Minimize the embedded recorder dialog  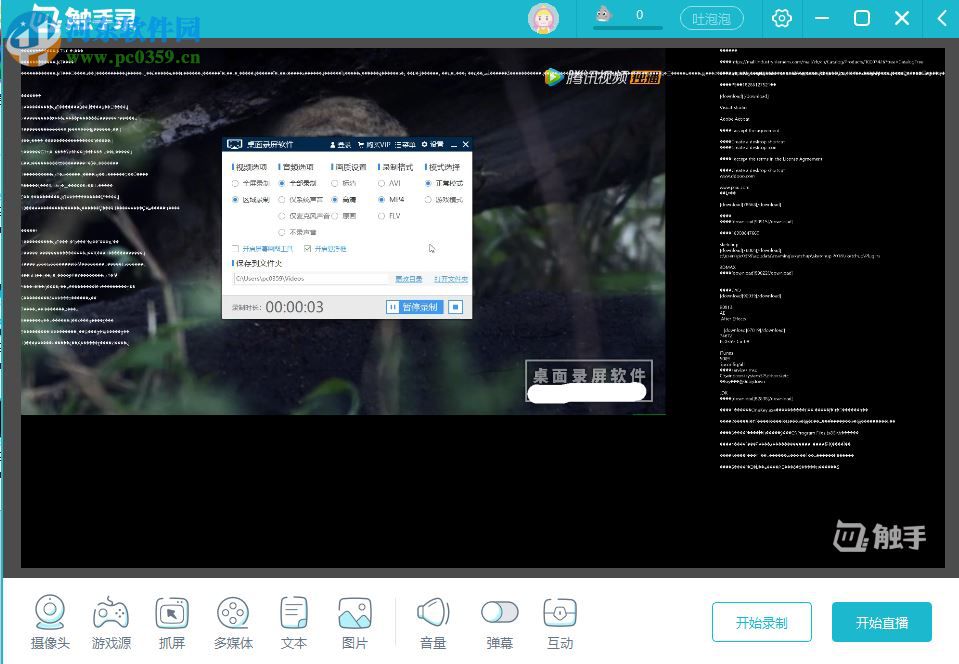point(454,145)
